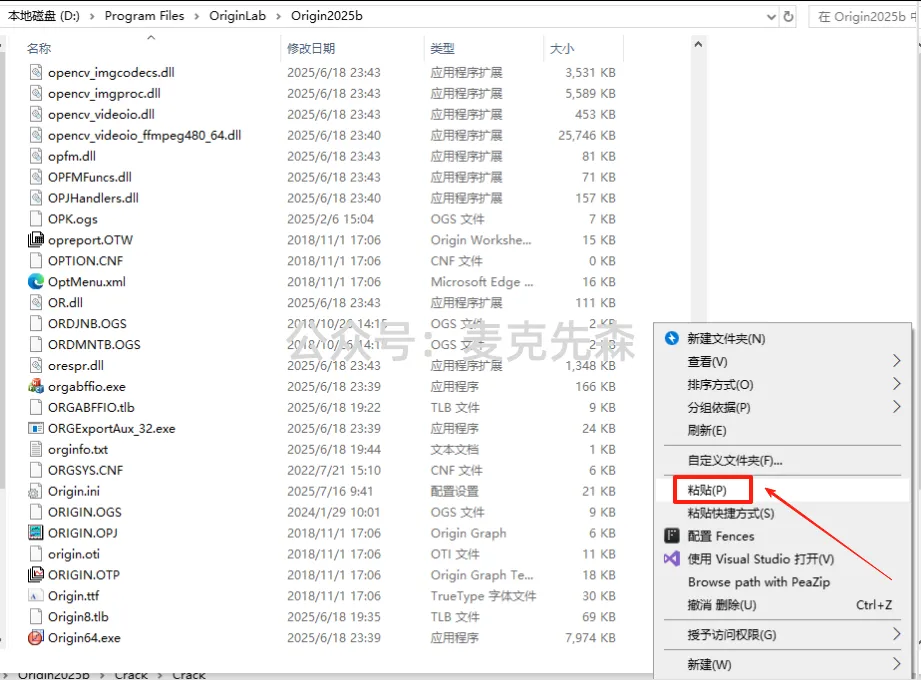
Task: Select Browse path with PeaZip
Action: [759, 582]
